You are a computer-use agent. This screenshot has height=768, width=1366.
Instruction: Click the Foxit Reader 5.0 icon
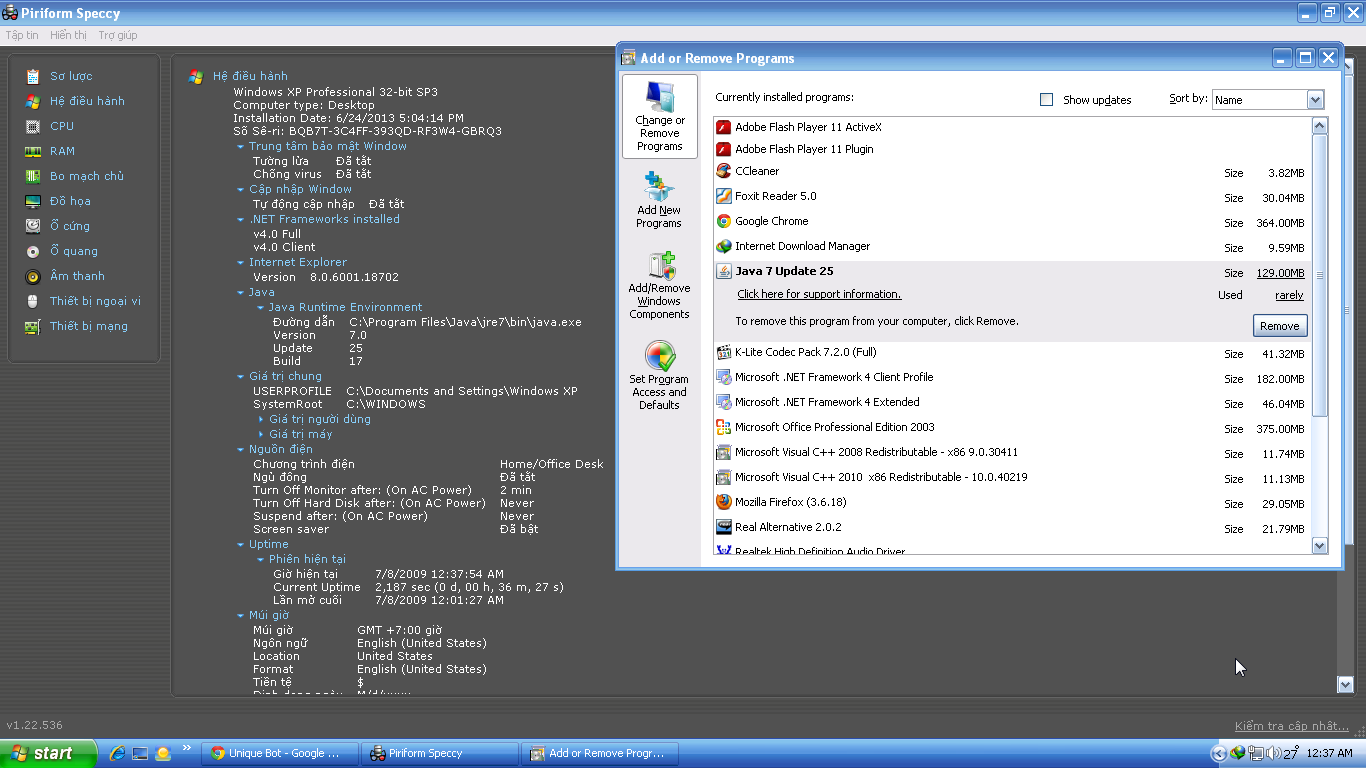[x=724, y=196]
